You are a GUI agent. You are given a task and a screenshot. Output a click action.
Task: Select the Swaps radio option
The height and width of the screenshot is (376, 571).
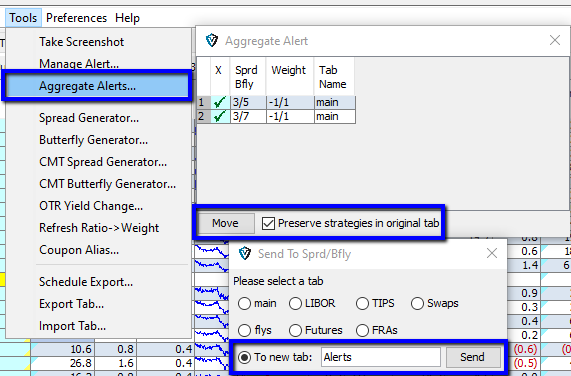tap(417, 304)
